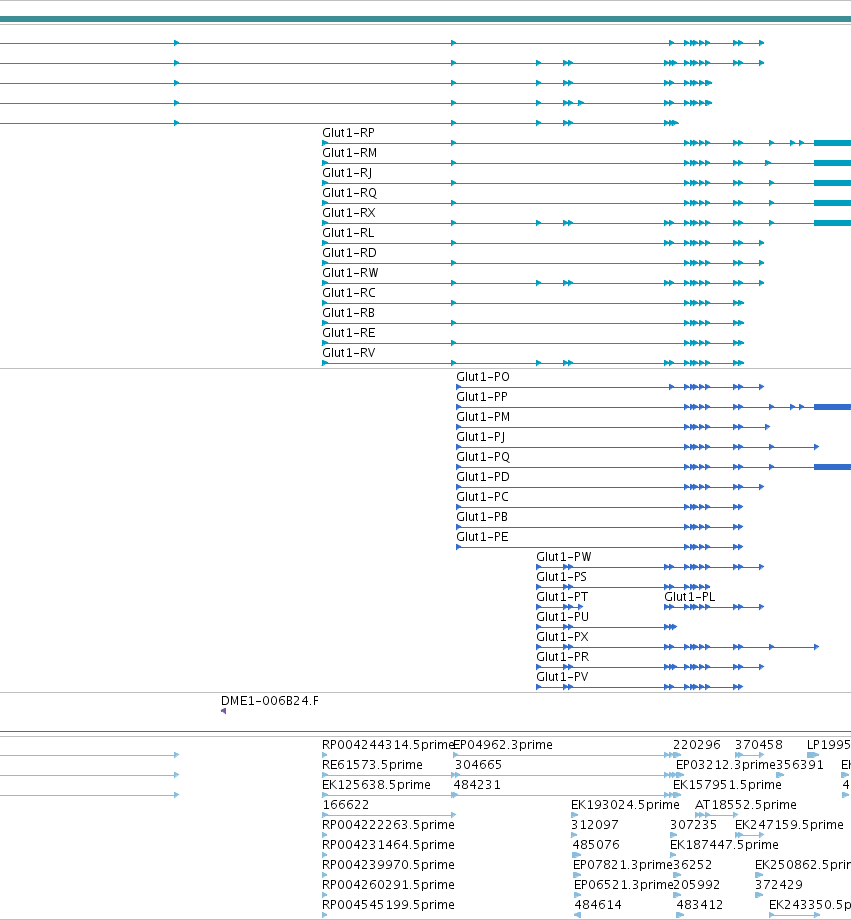Click the Glut1-PD protein label
Viewport: 851px width, 920px height.
tap(483, 476)
